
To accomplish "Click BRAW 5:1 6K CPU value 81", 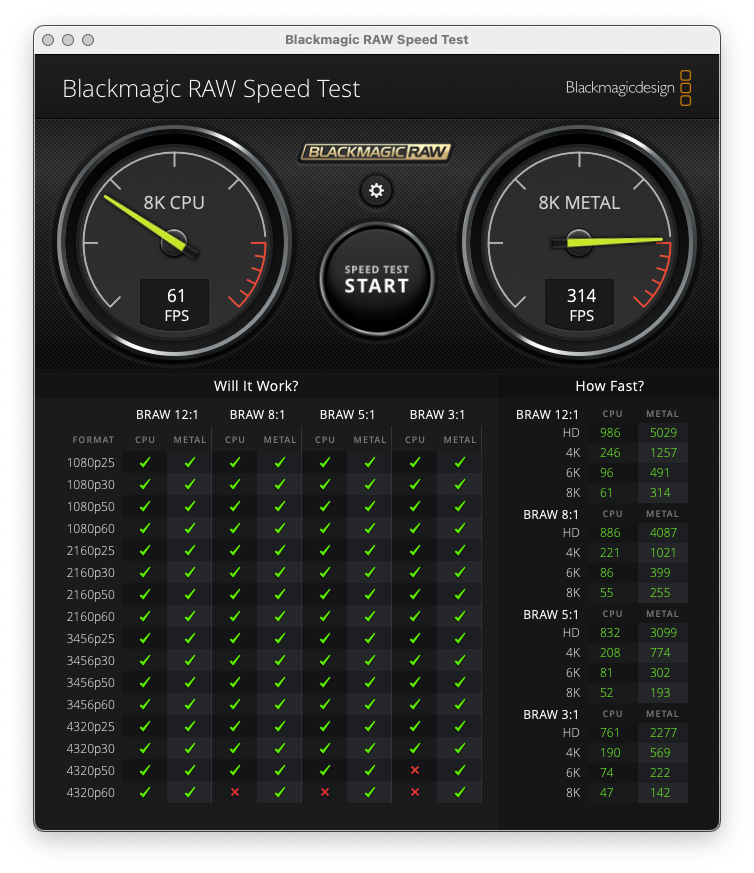I will tap(606, 673).
